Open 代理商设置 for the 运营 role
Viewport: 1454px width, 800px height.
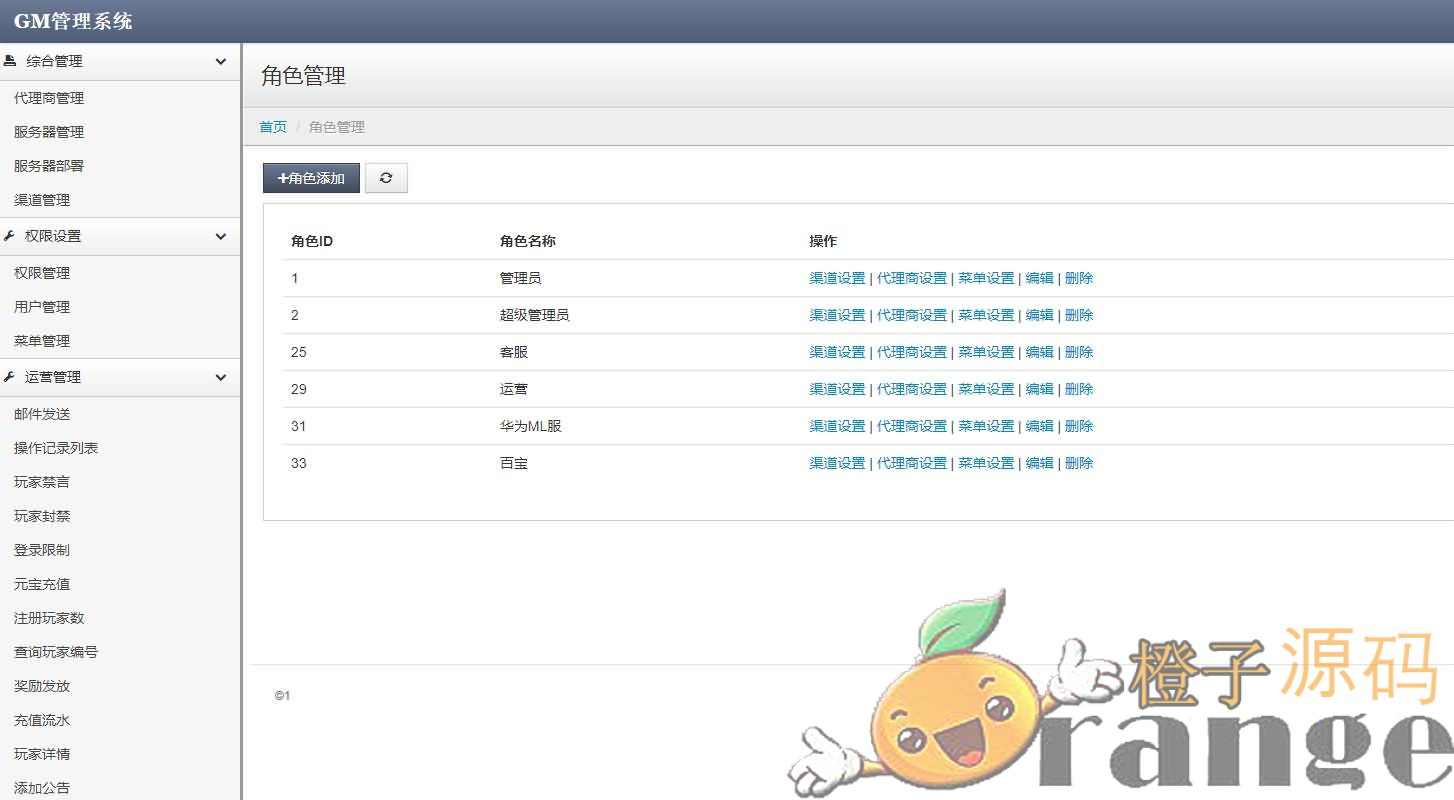pyautogui.click(x=911, y=389)
